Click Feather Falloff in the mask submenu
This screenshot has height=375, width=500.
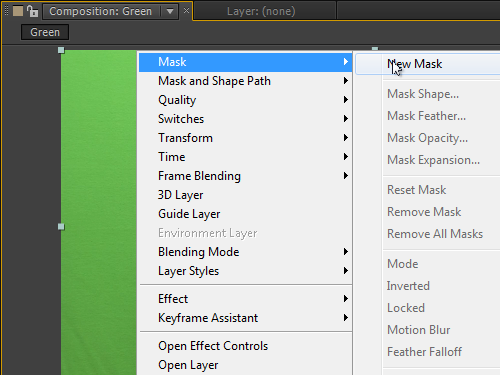[424, 352]
